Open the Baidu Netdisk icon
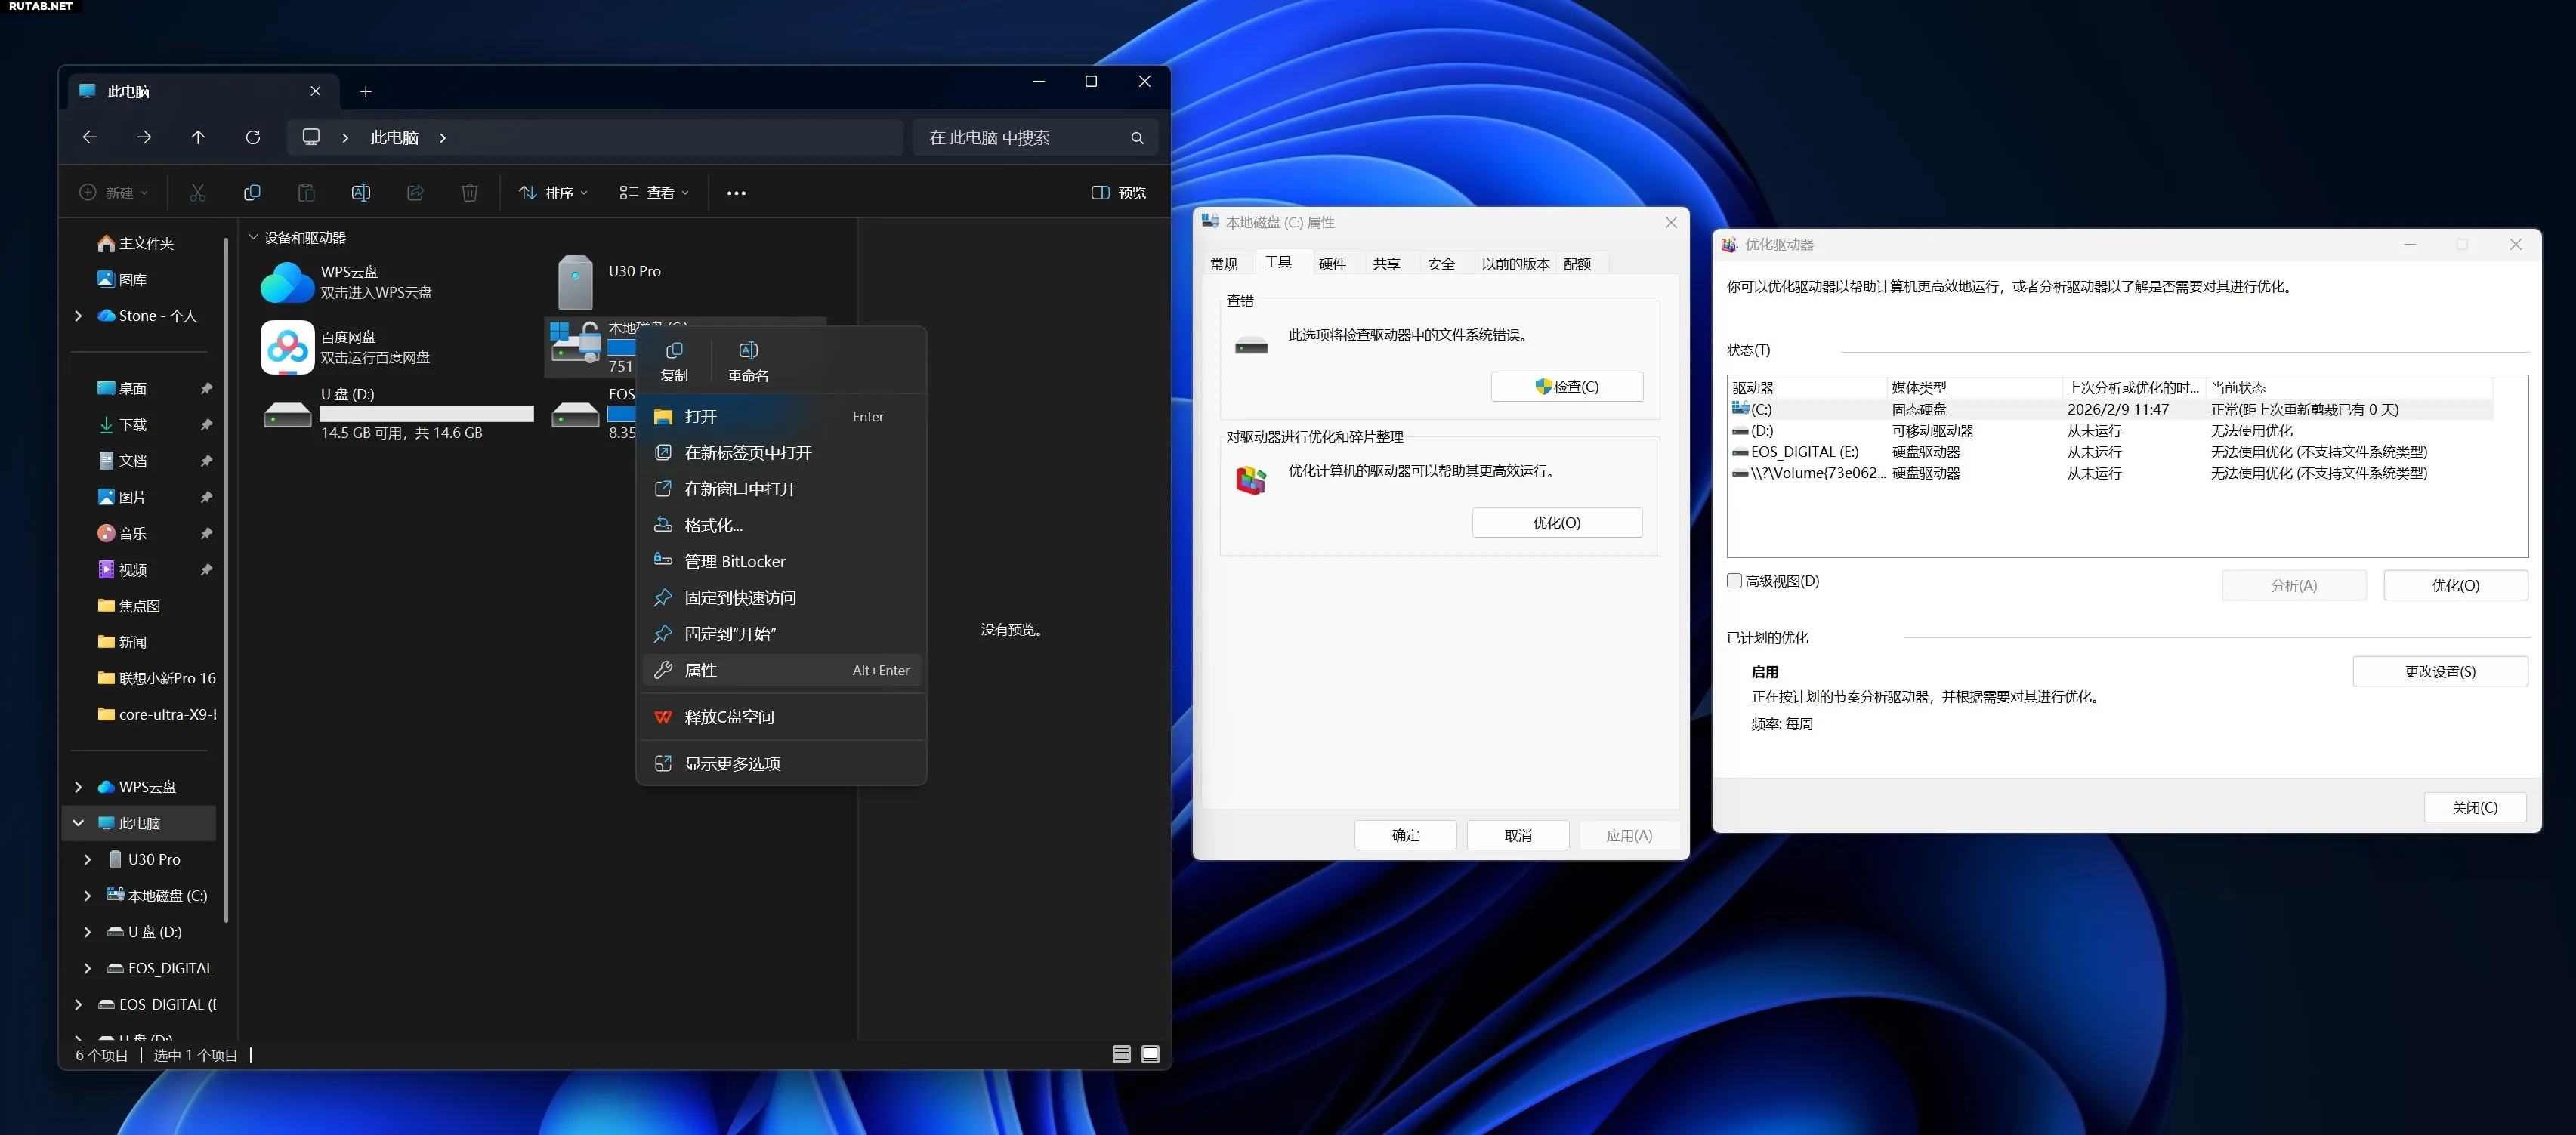 click(x=287, y=347)
